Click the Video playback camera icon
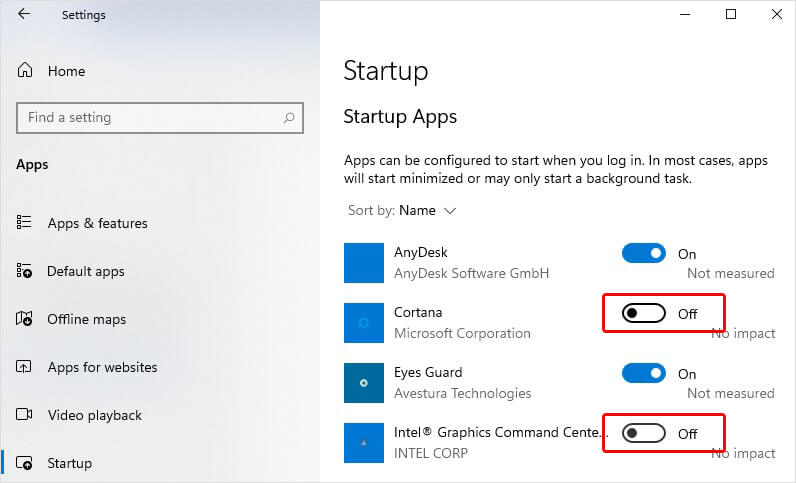This screenshot has height=483, width=796. pyautogui.click(x=24, y=414)
